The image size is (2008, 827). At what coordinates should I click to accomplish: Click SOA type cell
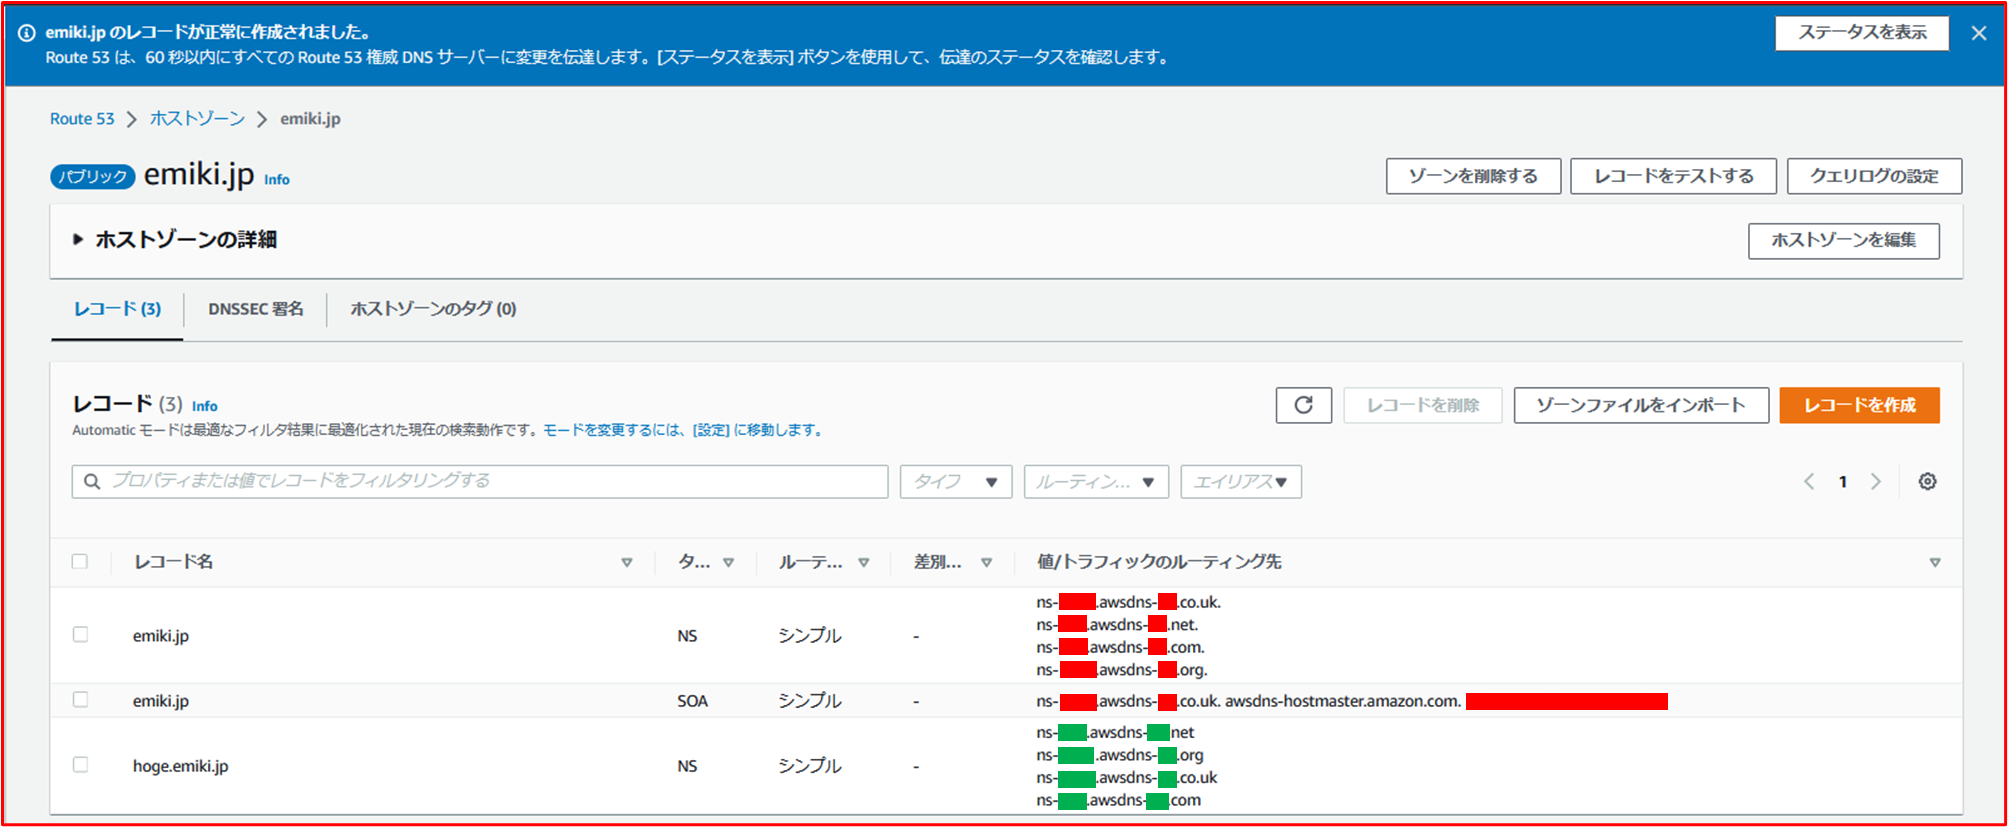692,701
